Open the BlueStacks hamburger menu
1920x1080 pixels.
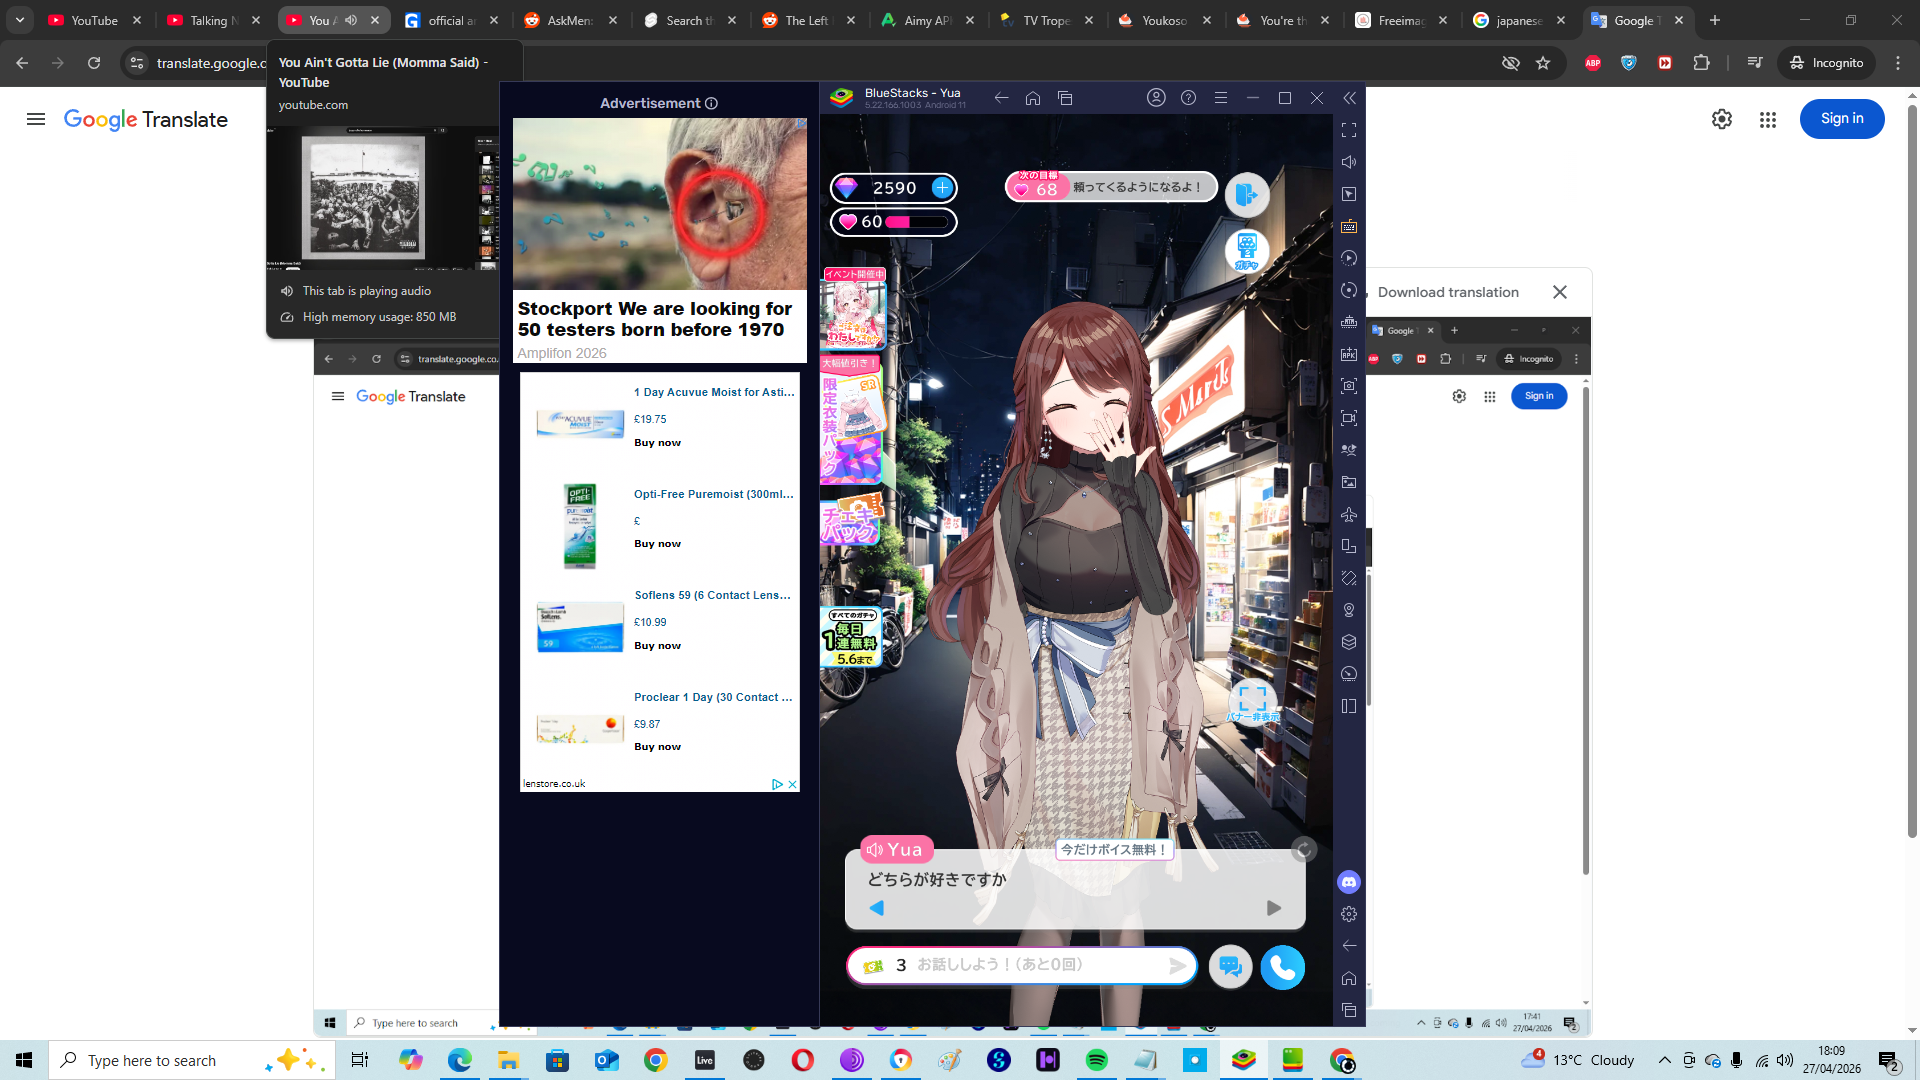(x=1221, y=98)
